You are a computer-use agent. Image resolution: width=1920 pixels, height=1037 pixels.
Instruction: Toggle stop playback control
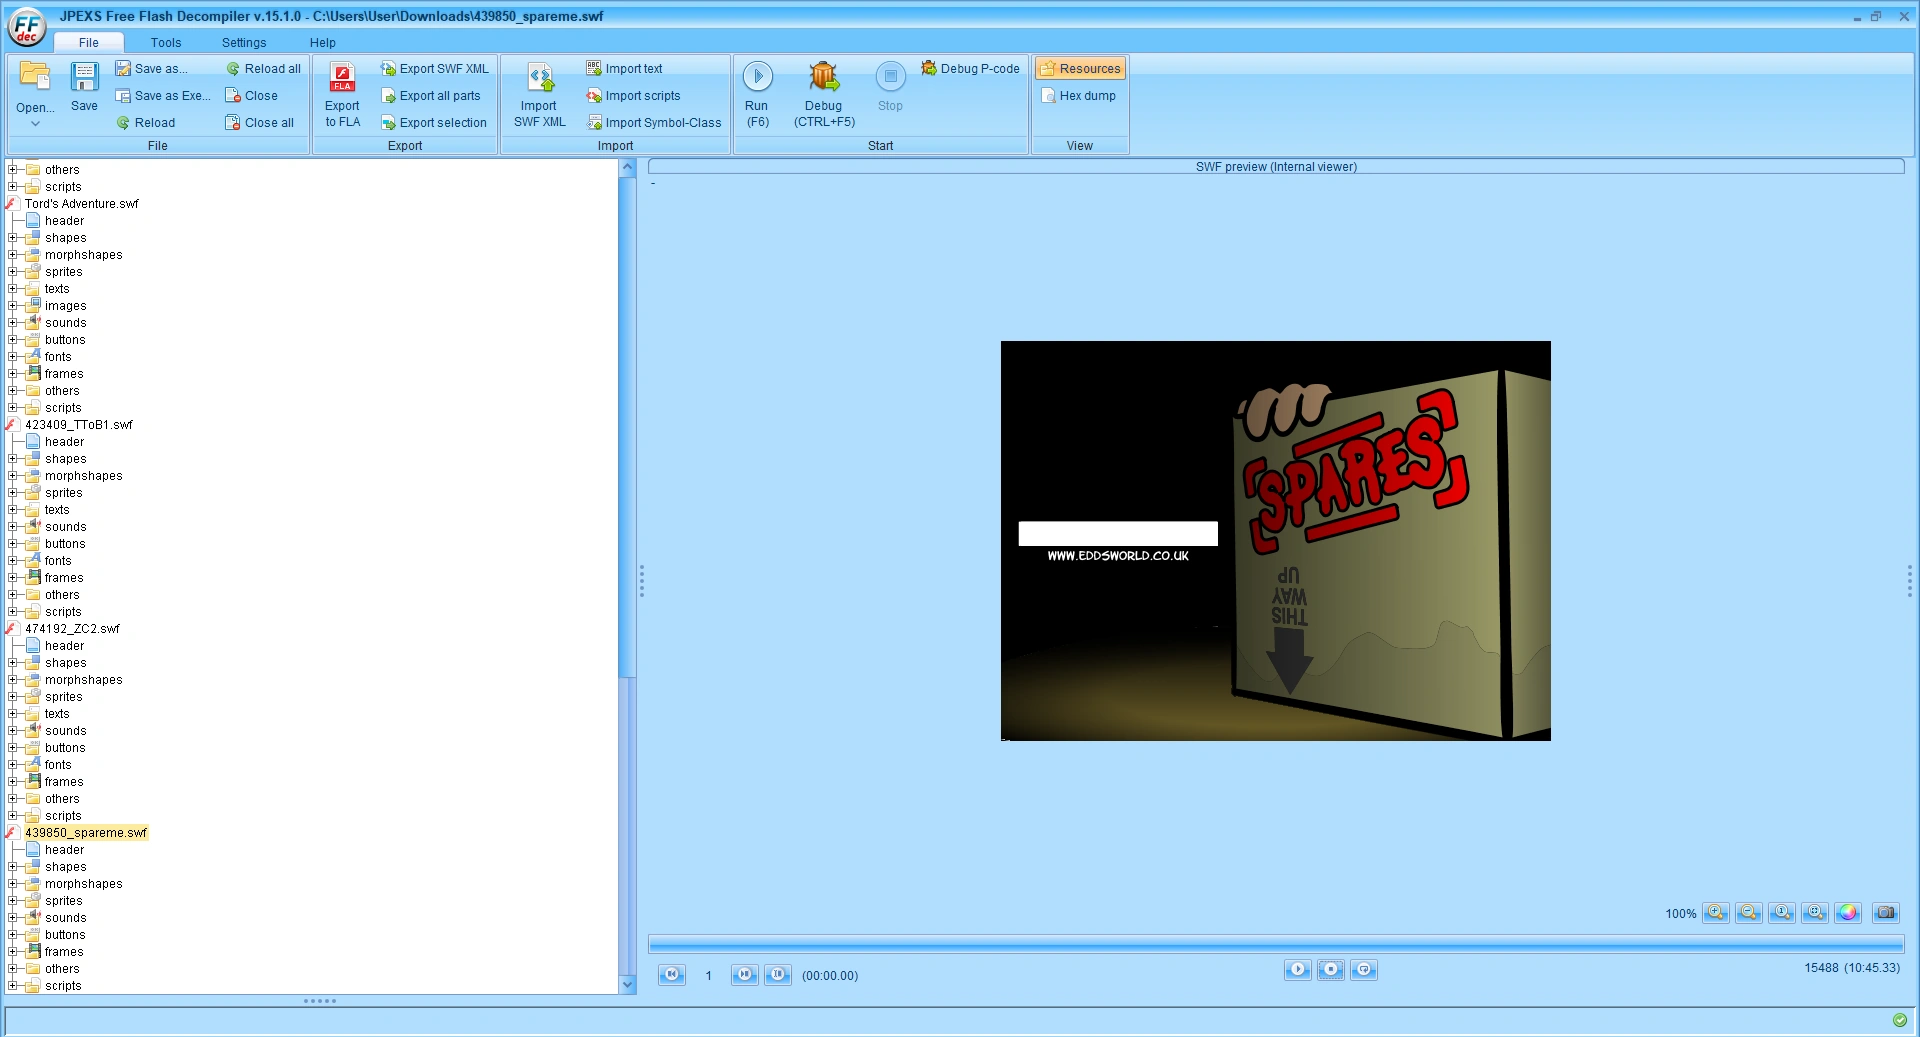(x=1330, y=969)
